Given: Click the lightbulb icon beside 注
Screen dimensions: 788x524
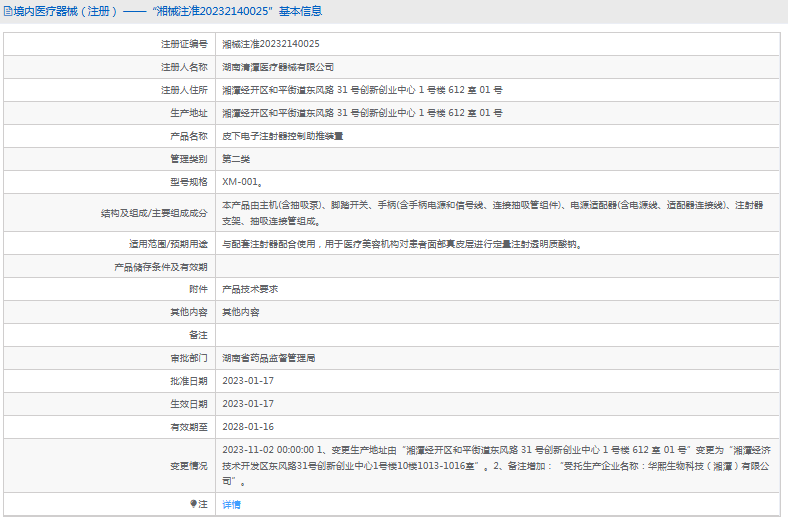Looking at the screenshot, I should click(193, 504).
